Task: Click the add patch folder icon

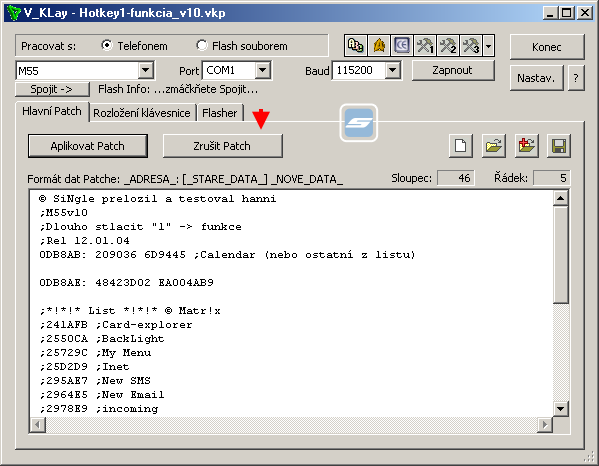Action: tap(526, 146)
